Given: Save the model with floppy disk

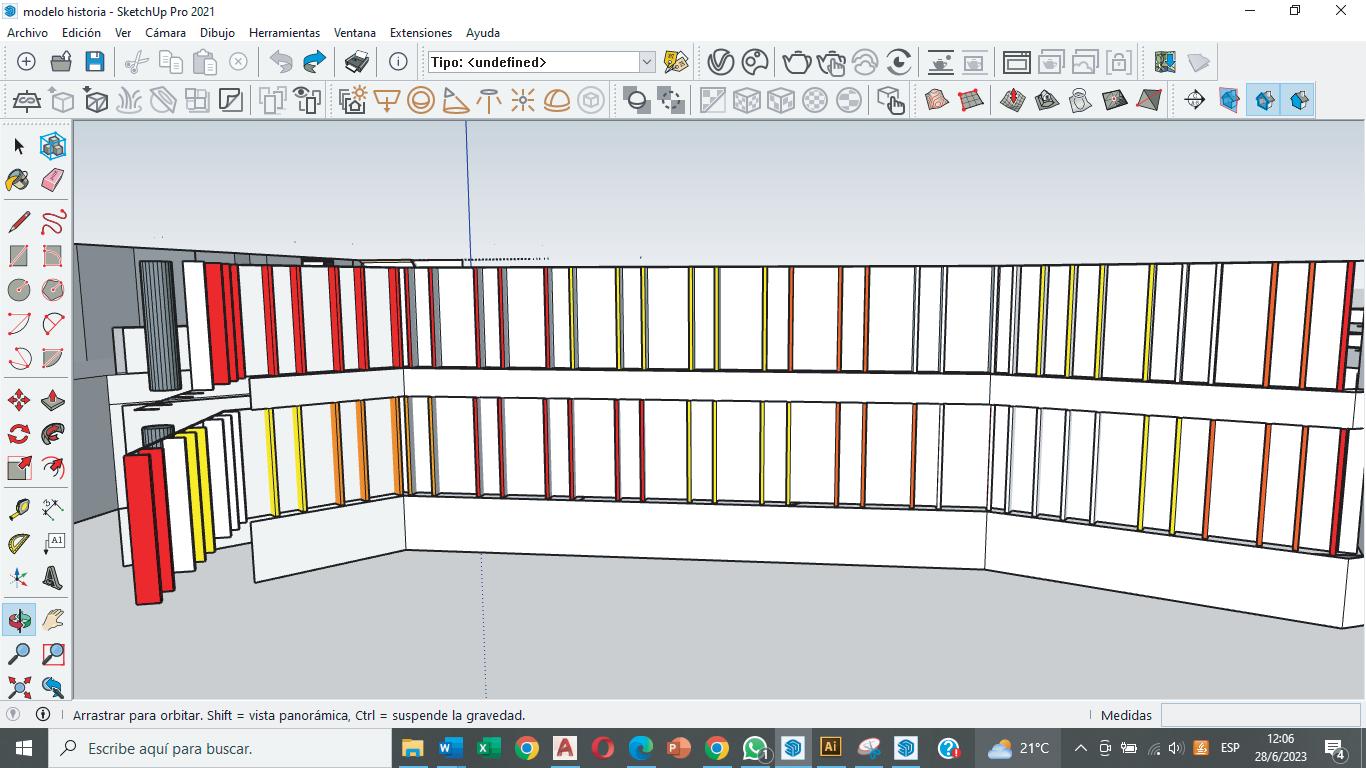Looking at the screenshot, I should (x=94, y=62).
